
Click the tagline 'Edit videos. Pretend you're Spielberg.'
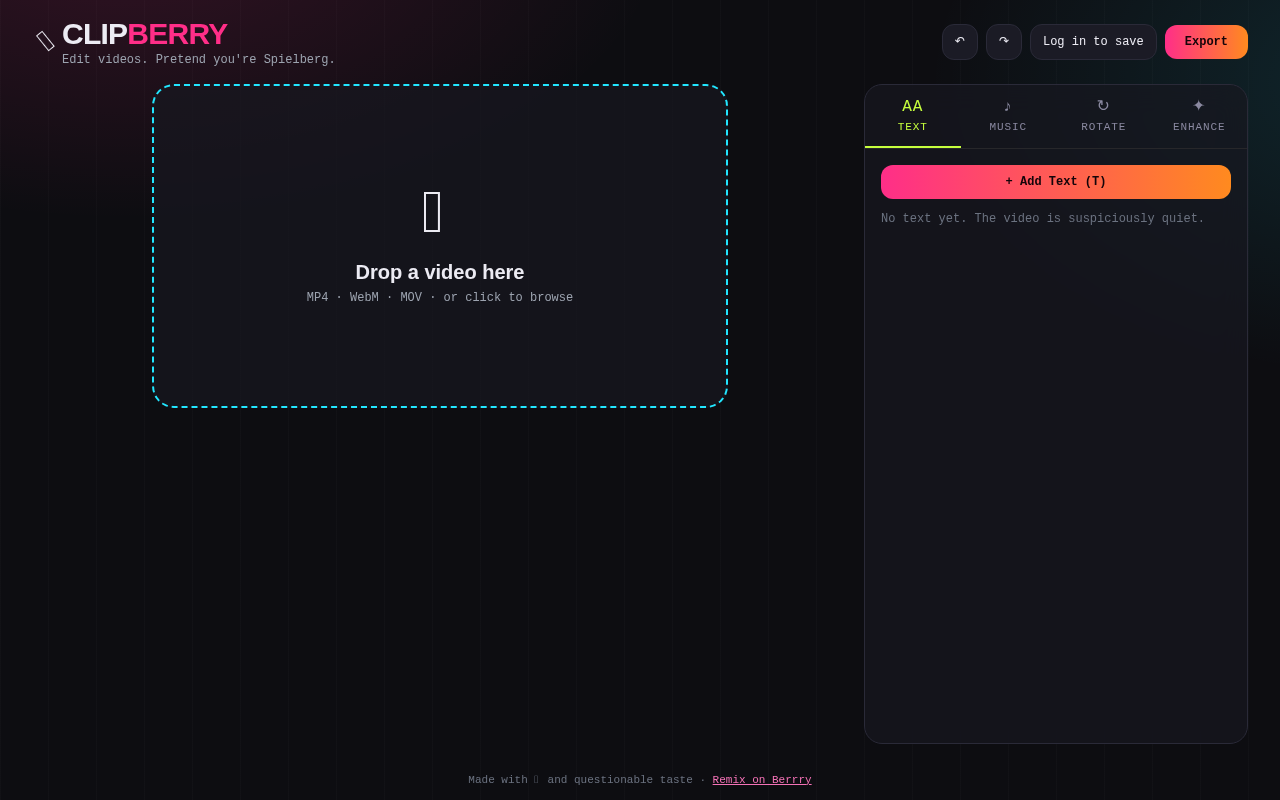(199, 60)
